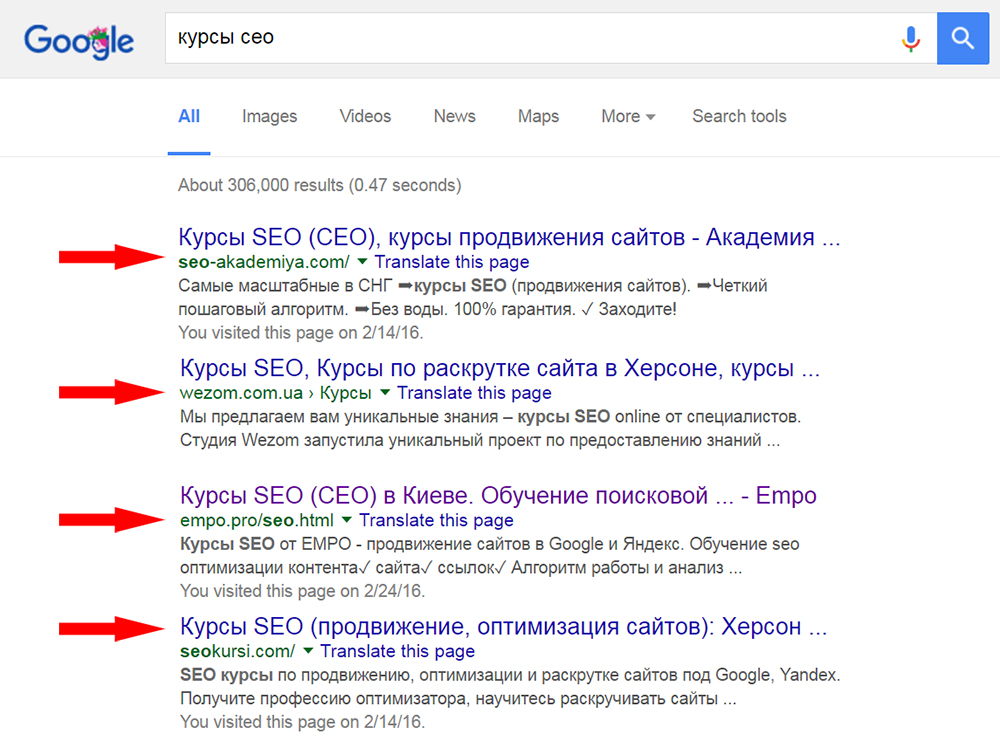The image size is (1000, 741).
Task: Expand dropdown arrow next to empo.pro/seo.html
Action: (346, 520)
